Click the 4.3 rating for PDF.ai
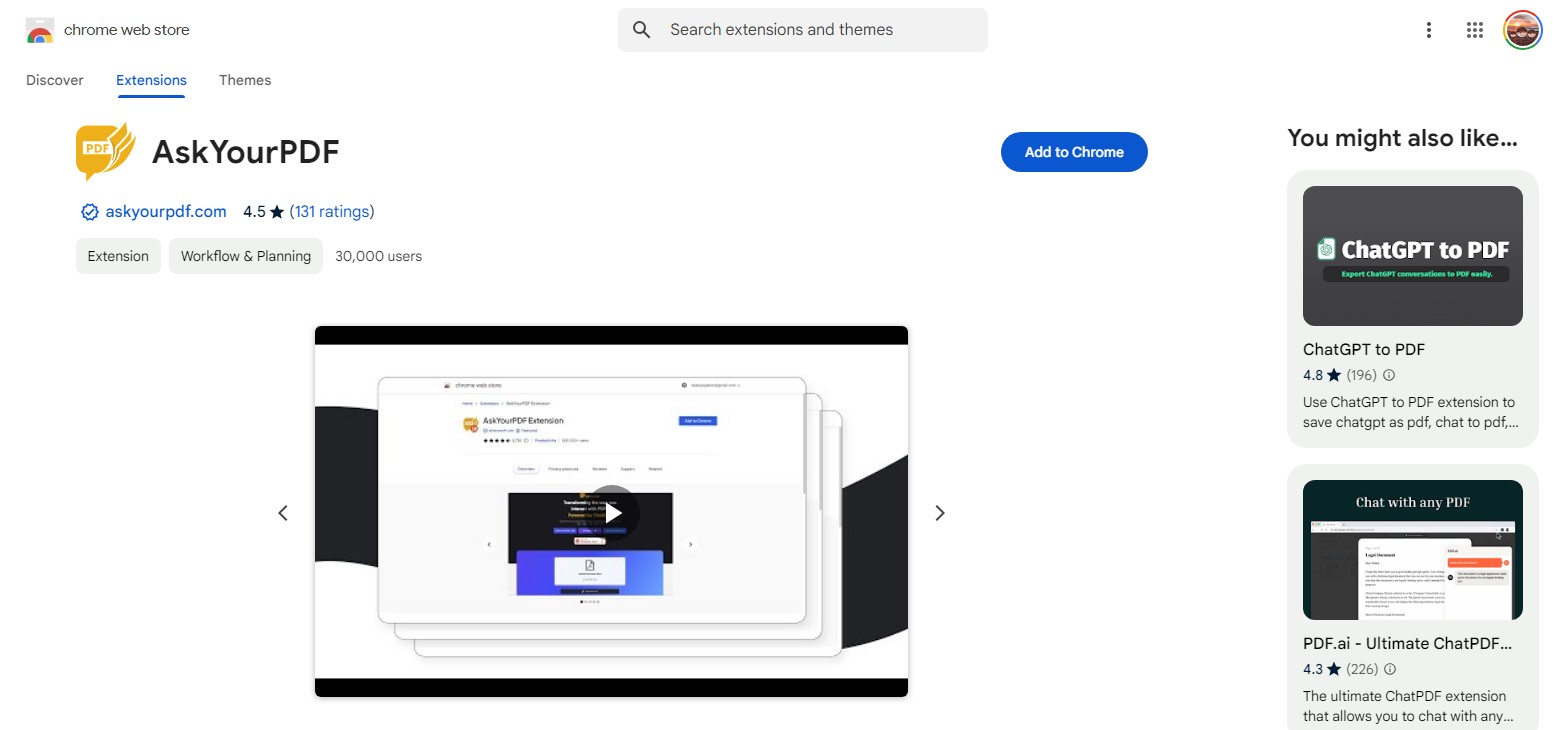 [1313, 670]
